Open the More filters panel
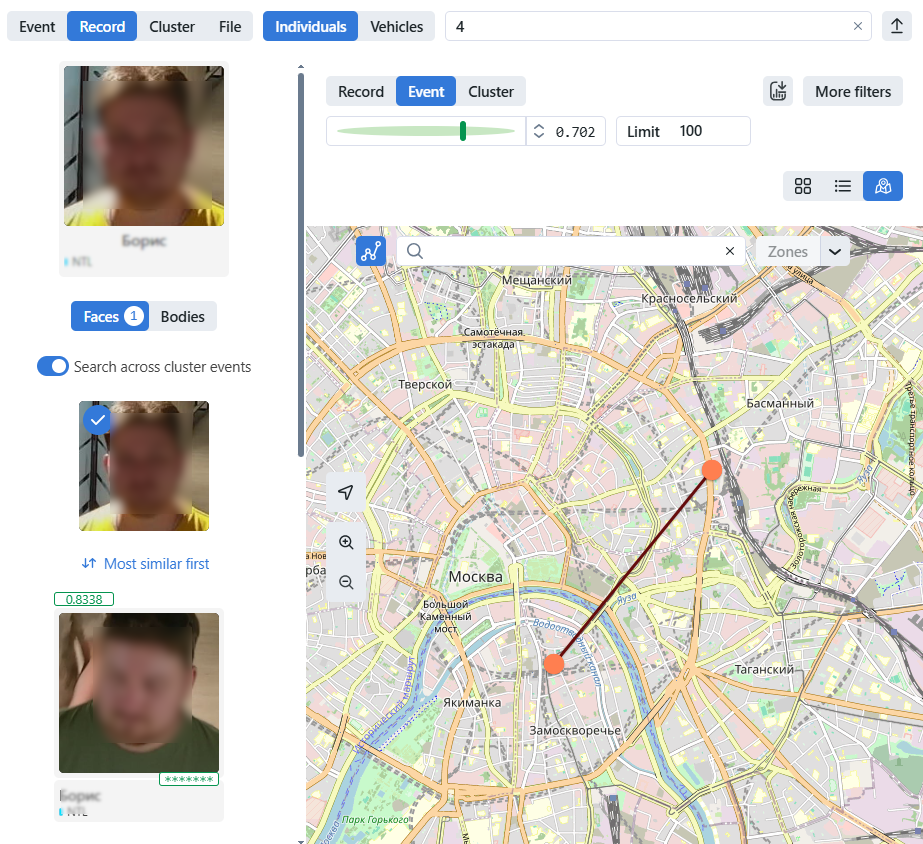This screenshot has width=923, height=844. 852,91
